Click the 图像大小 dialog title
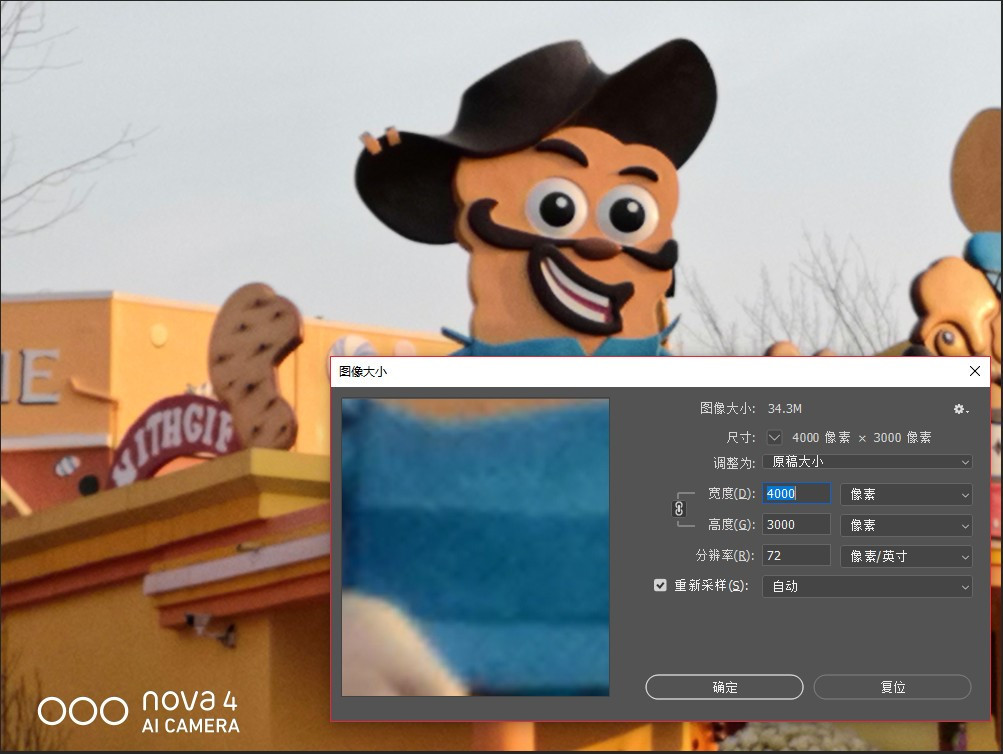1003x754 pixels. pos(363,372)
